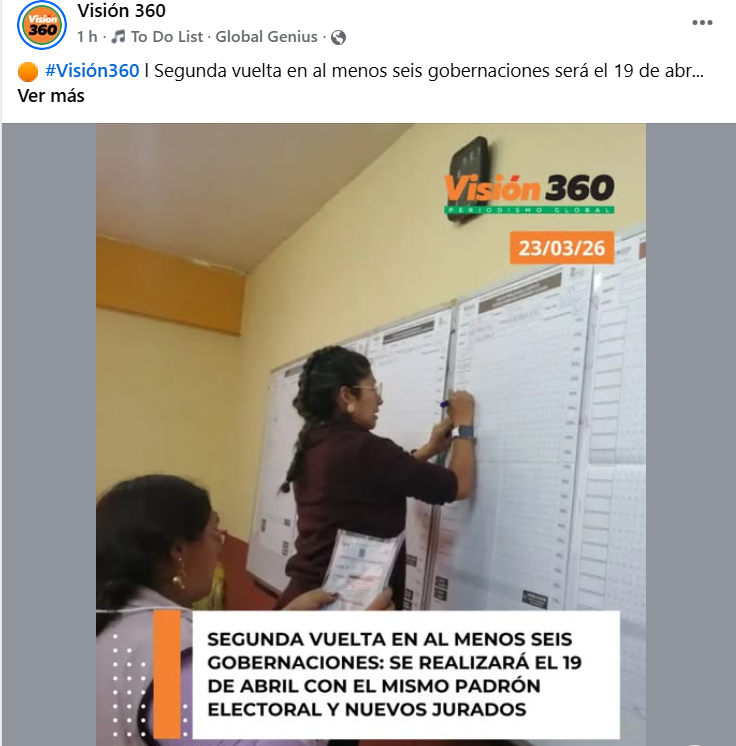736x746 pixels.
Task: Click the orange circle emoji in post text
Action: [x=28, y=72]
